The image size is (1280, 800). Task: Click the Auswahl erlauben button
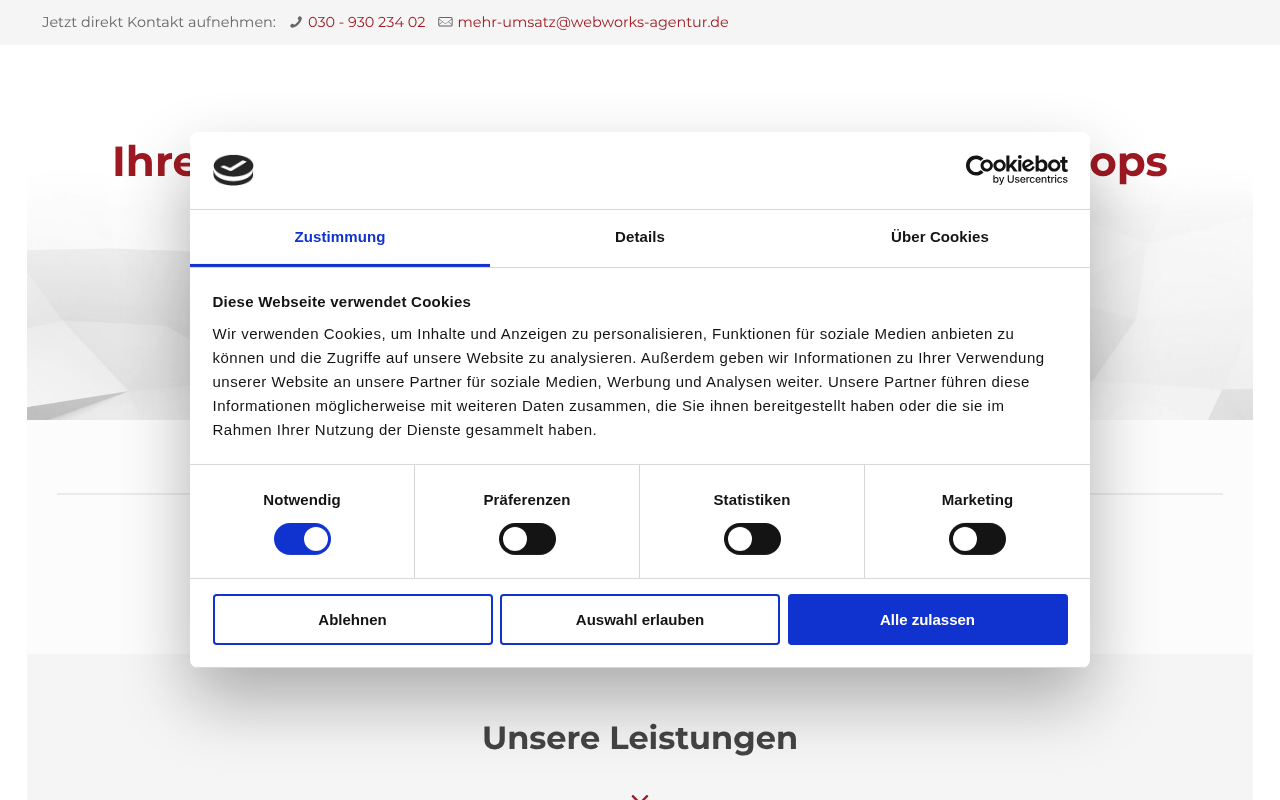(640, 620)
